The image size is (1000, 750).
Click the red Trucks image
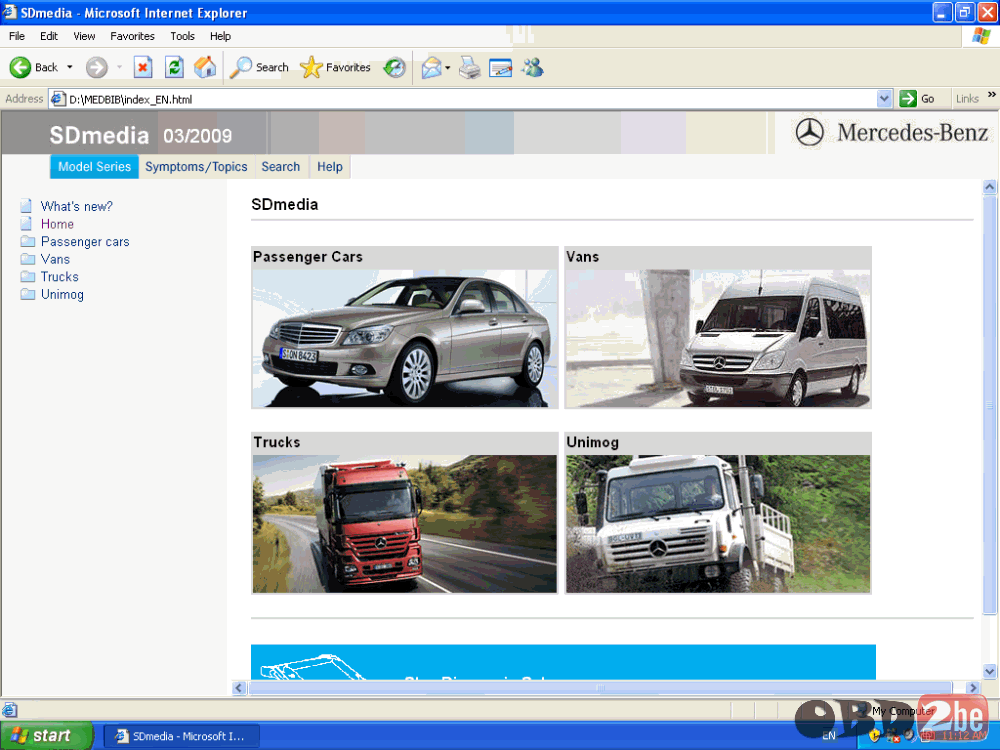click(405, 524)
